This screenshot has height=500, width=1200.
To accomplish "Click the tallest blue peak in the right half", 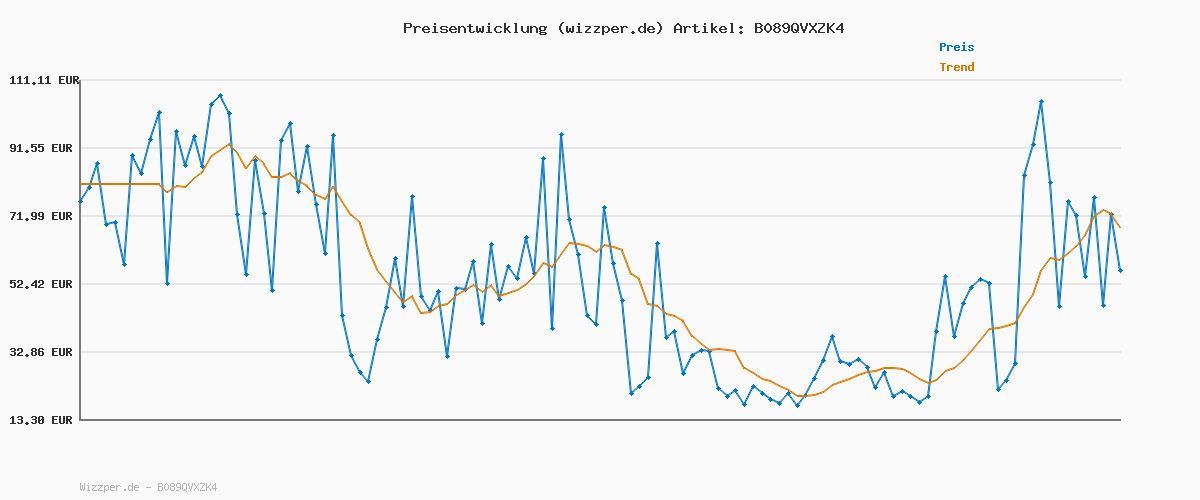I will 1041,101.
